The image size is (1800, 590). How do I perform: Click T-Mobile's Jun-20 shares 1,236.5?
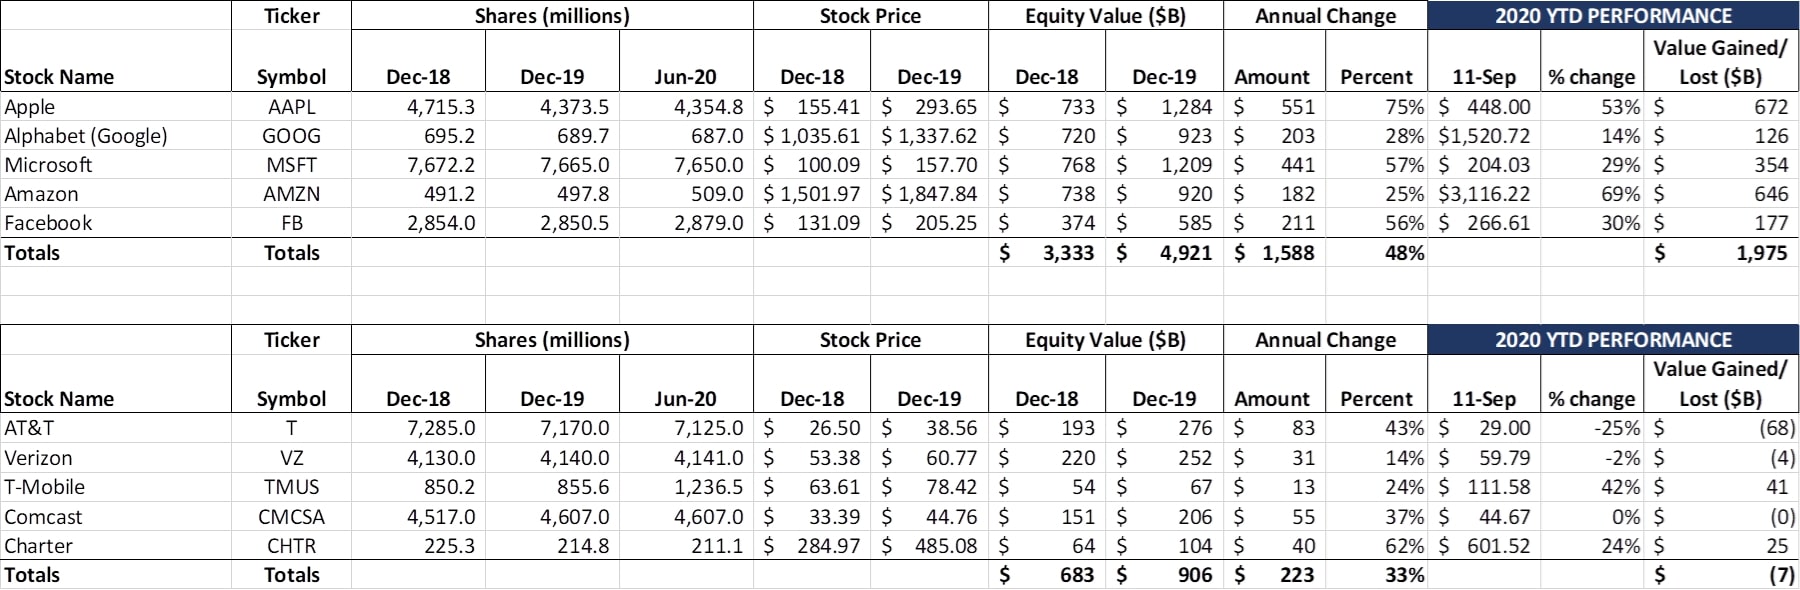(x=708, y=487)
